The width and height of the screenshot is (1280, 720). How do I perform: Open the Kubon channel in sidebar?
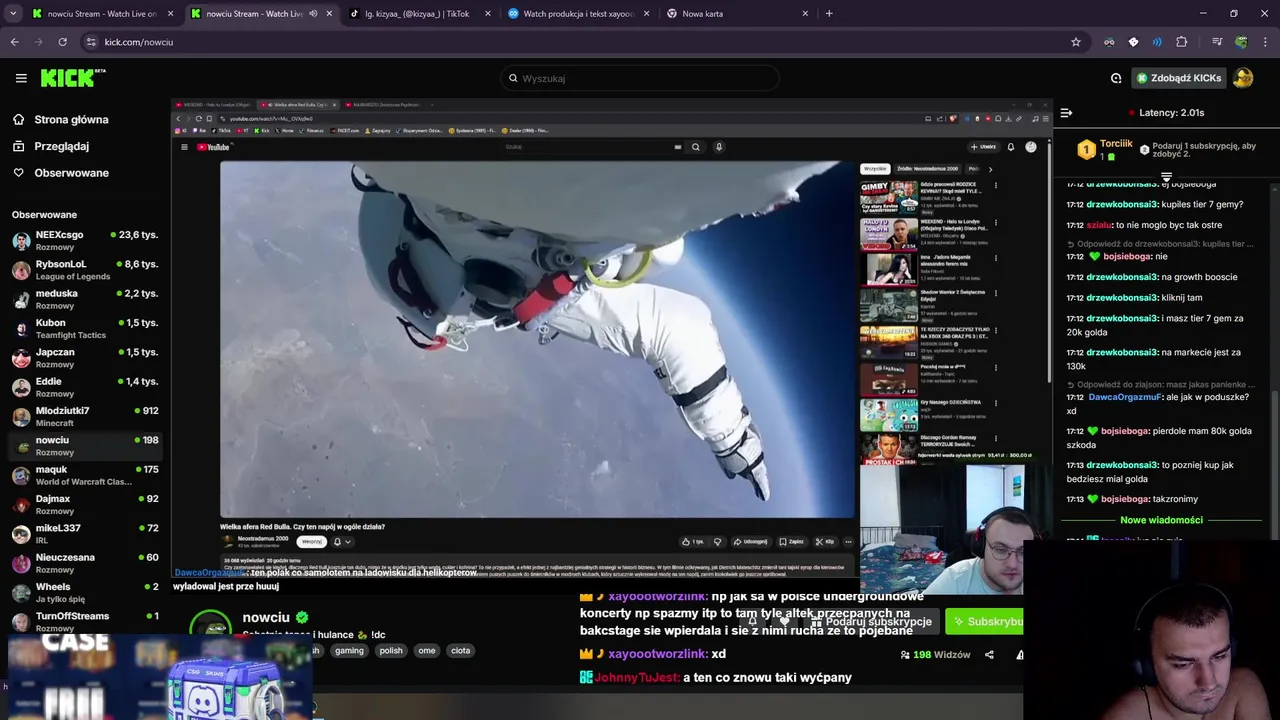85,328
